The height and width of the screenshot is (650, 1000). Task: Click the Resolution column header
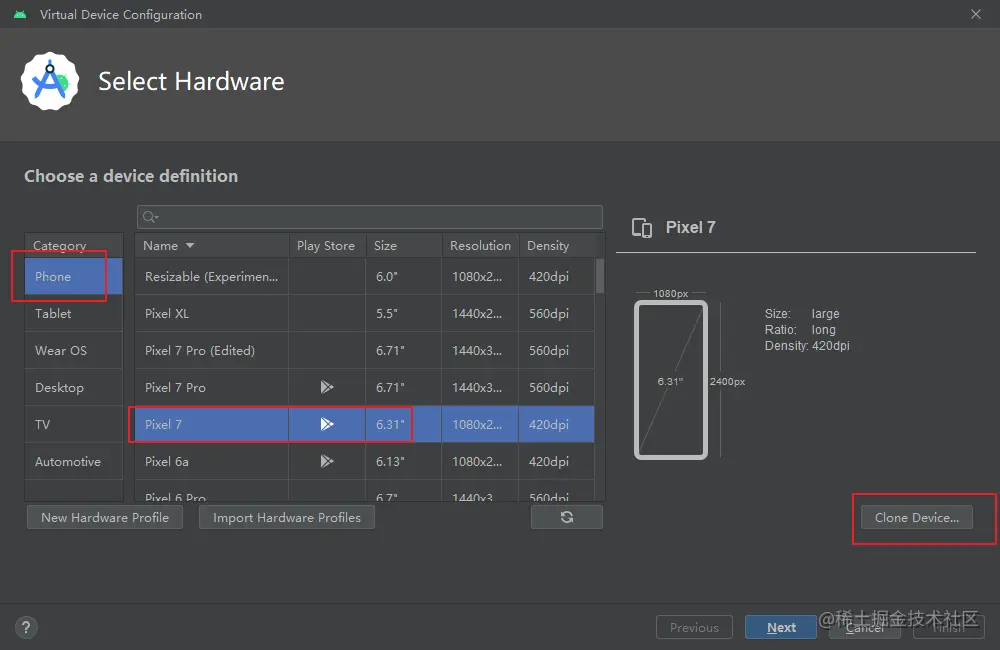click(x=480, y=246)
